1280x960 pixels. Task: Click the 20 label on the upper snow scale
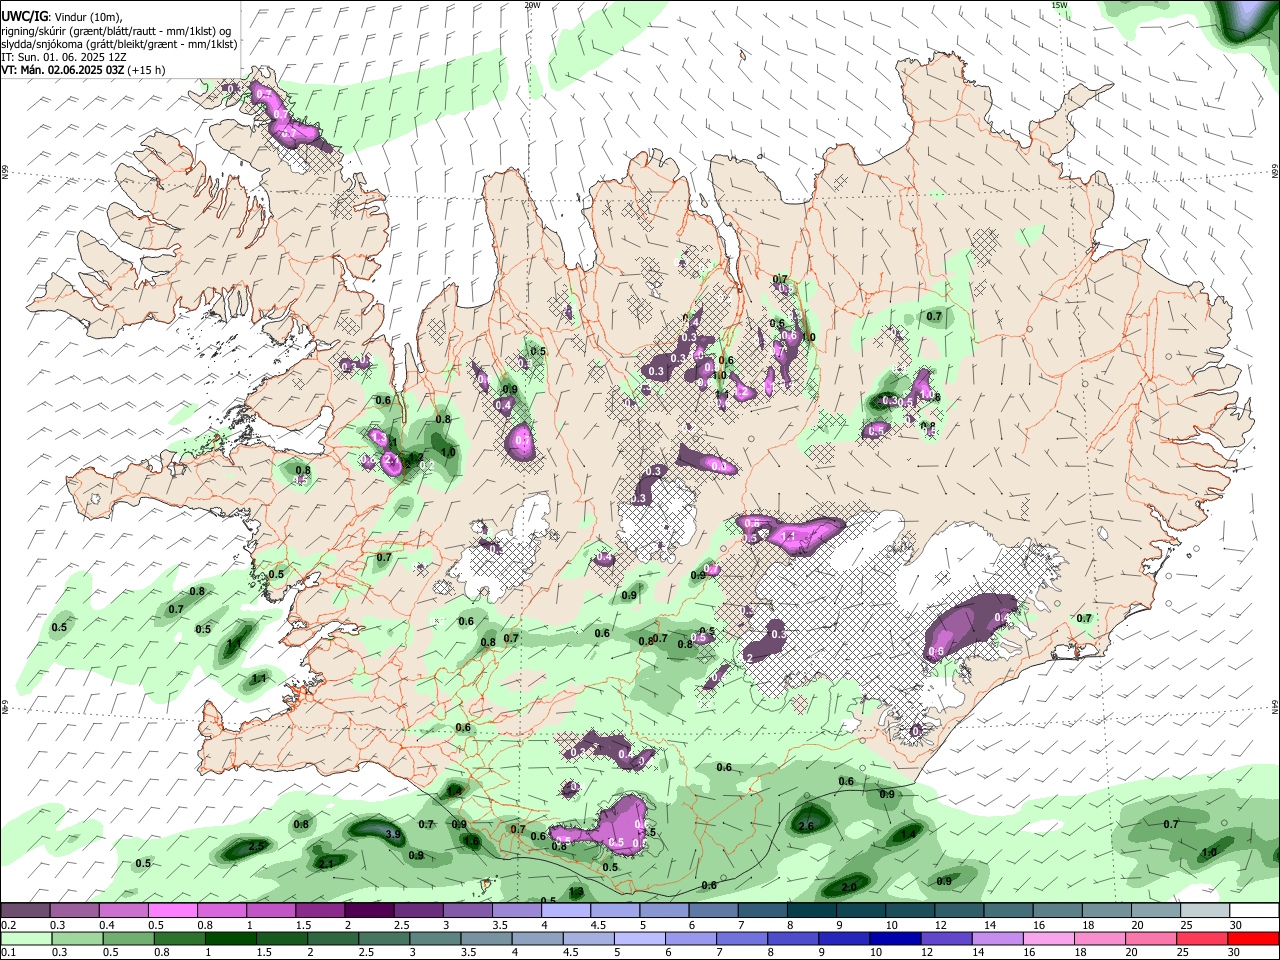pos(1137,925)
